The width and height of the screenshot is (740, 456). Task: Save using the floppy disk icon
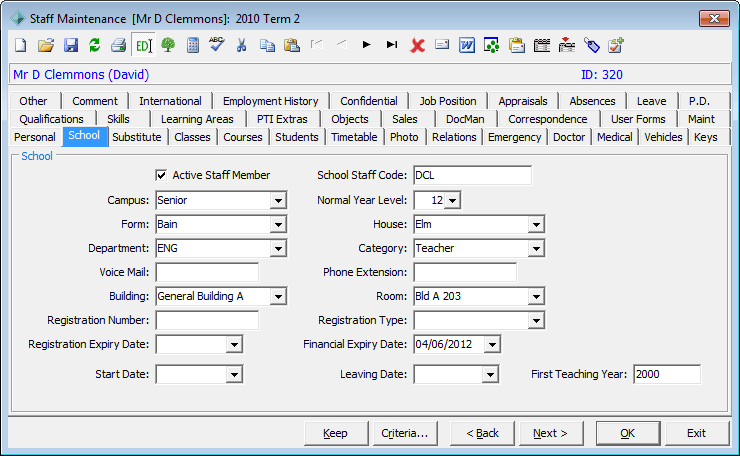click(x=71, y=45)
